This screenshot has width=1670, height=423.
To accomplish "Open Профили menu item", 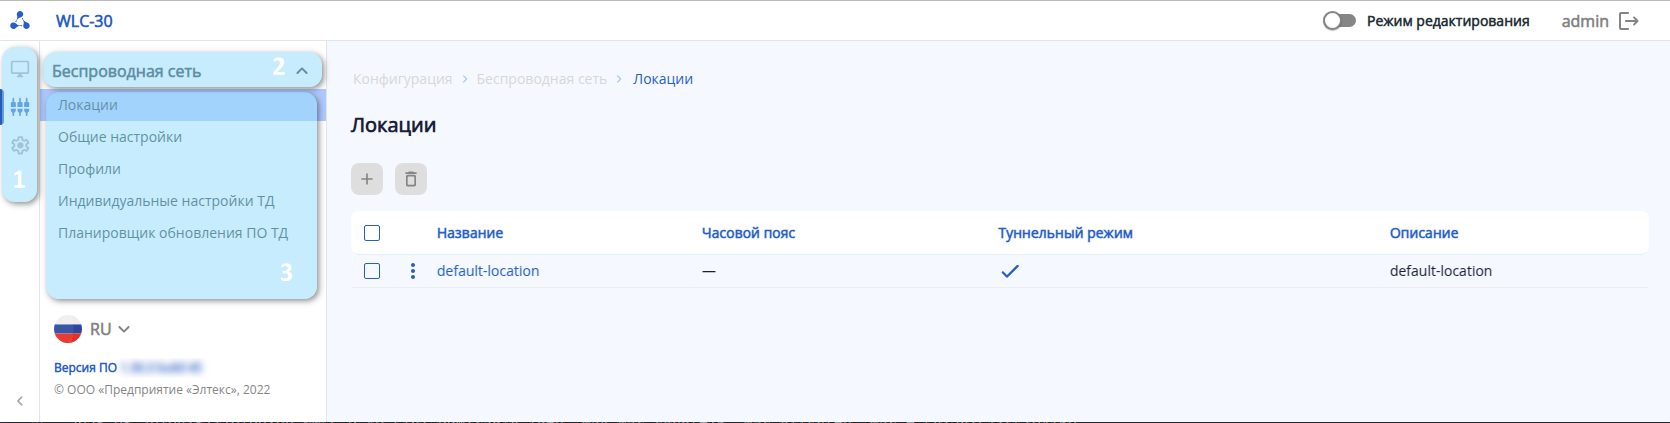I will 89,169.
